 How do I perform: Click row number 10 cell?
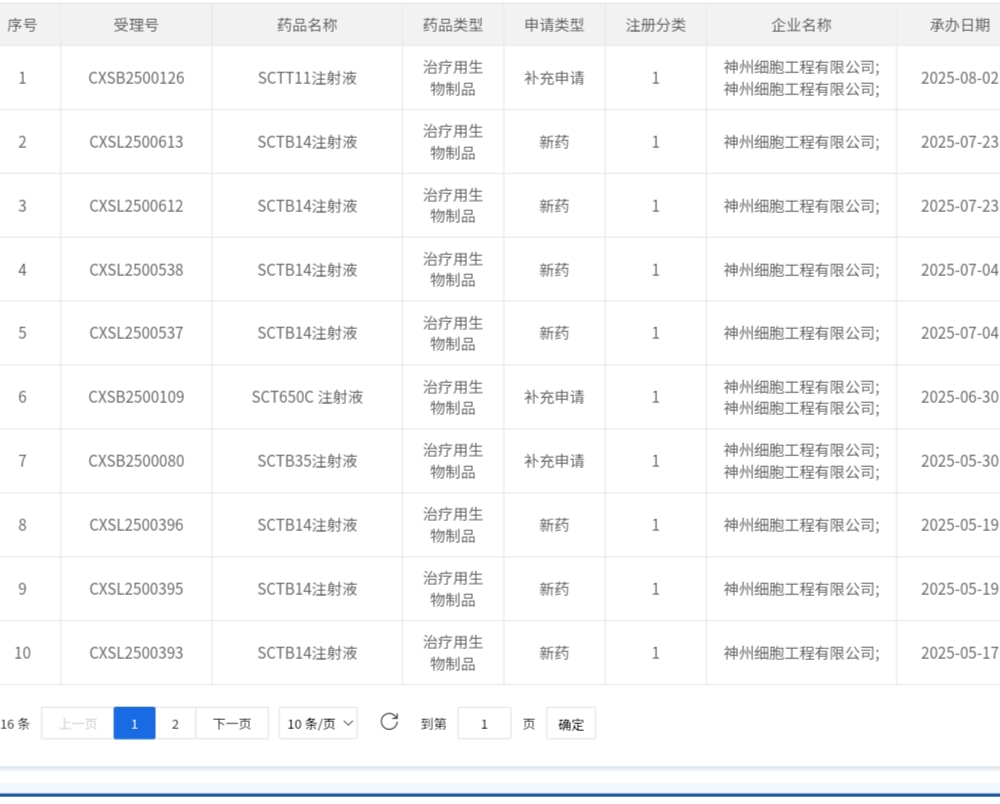click(x=22, y=653)
